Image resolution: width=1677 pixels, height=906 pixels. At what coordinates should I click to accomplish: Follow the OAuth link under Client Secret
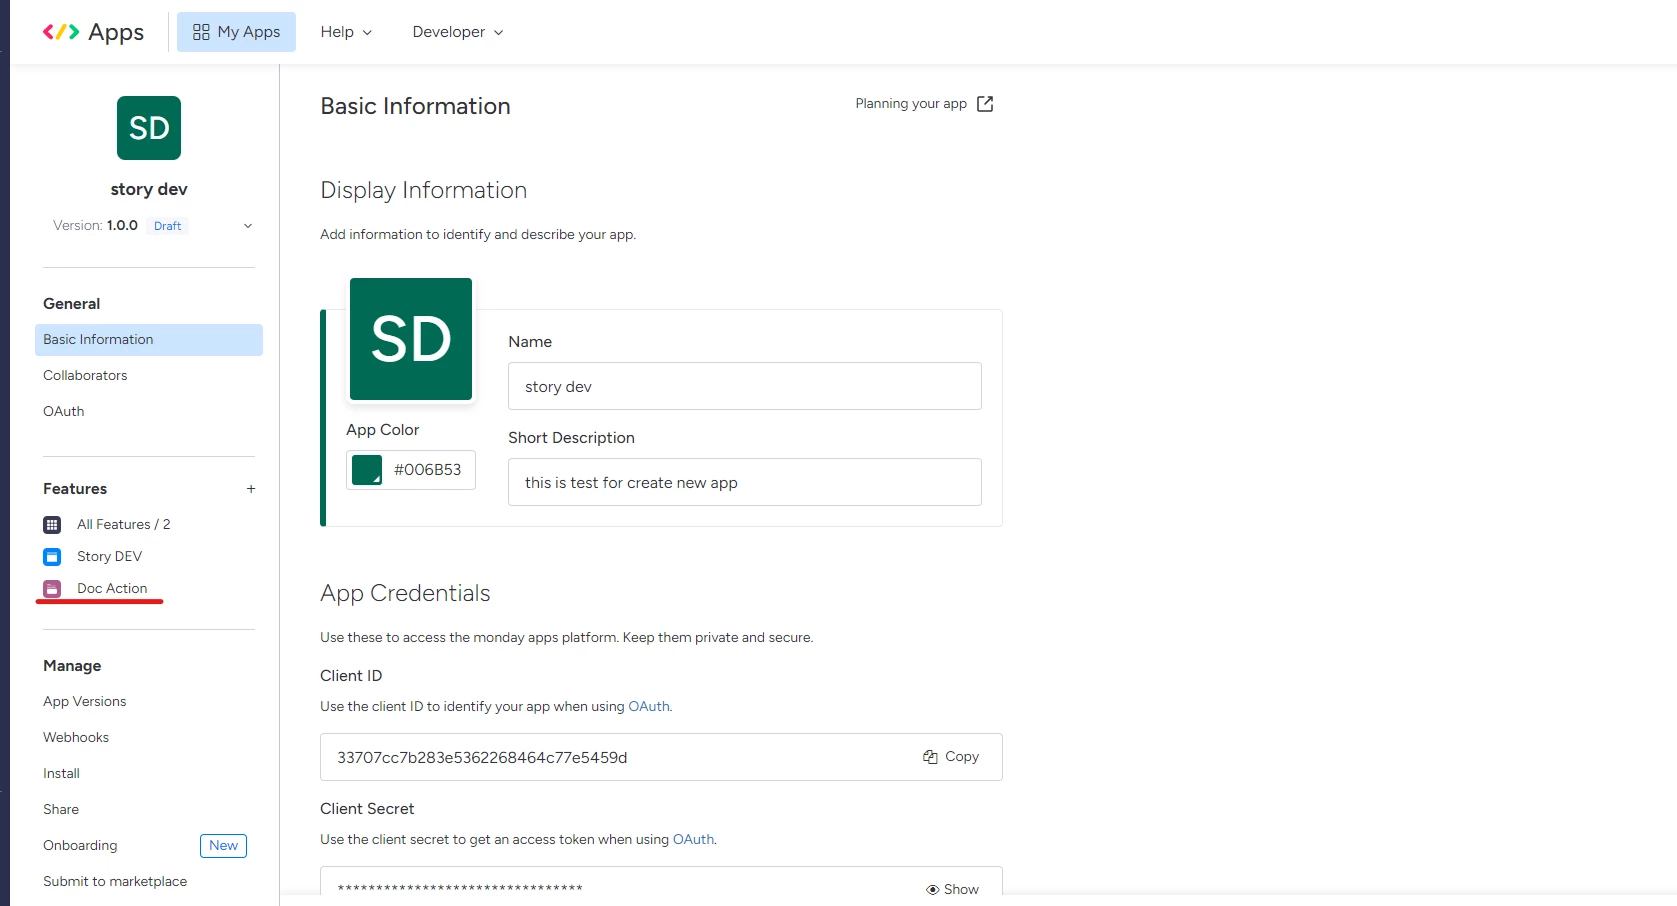click(694, 840)
